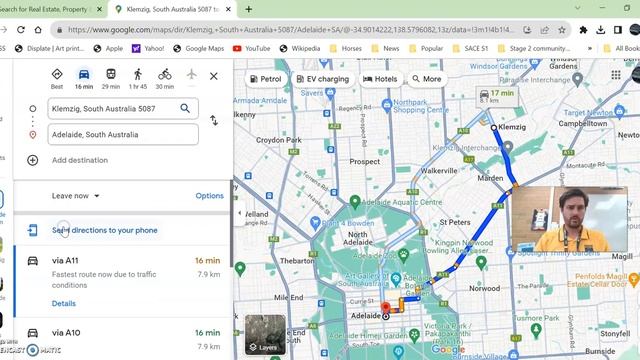Bookmark this page with the star

pos(562,30)
